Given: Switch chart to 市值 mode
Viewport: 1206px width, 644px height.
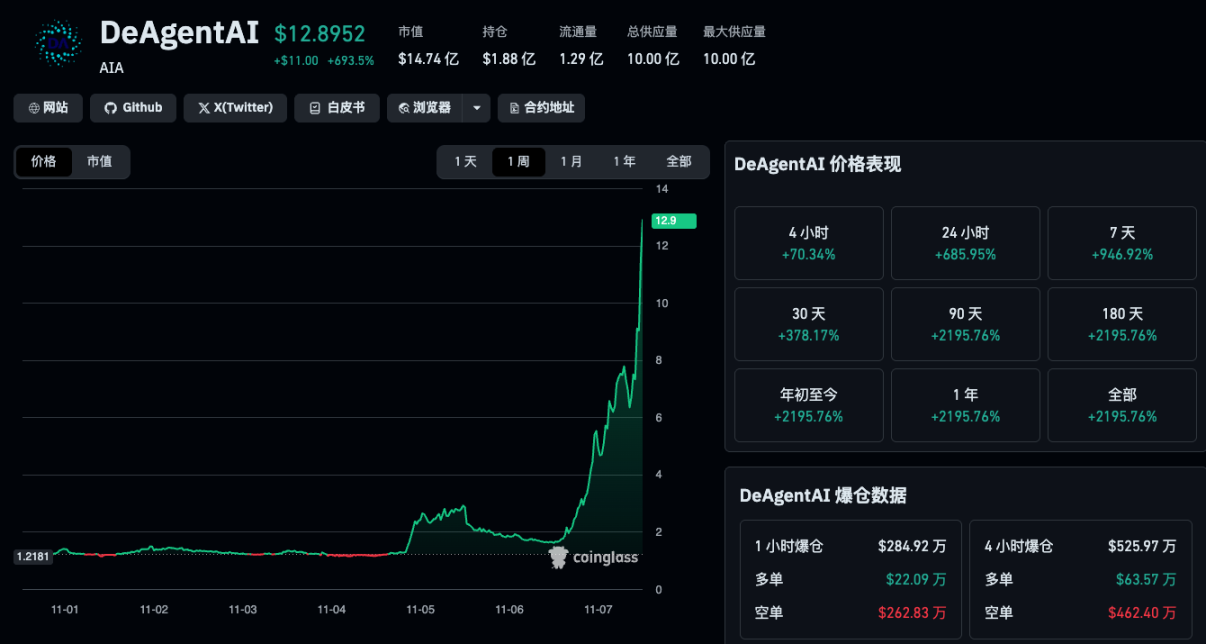Looking at the screenshot, I should [100, 161].
